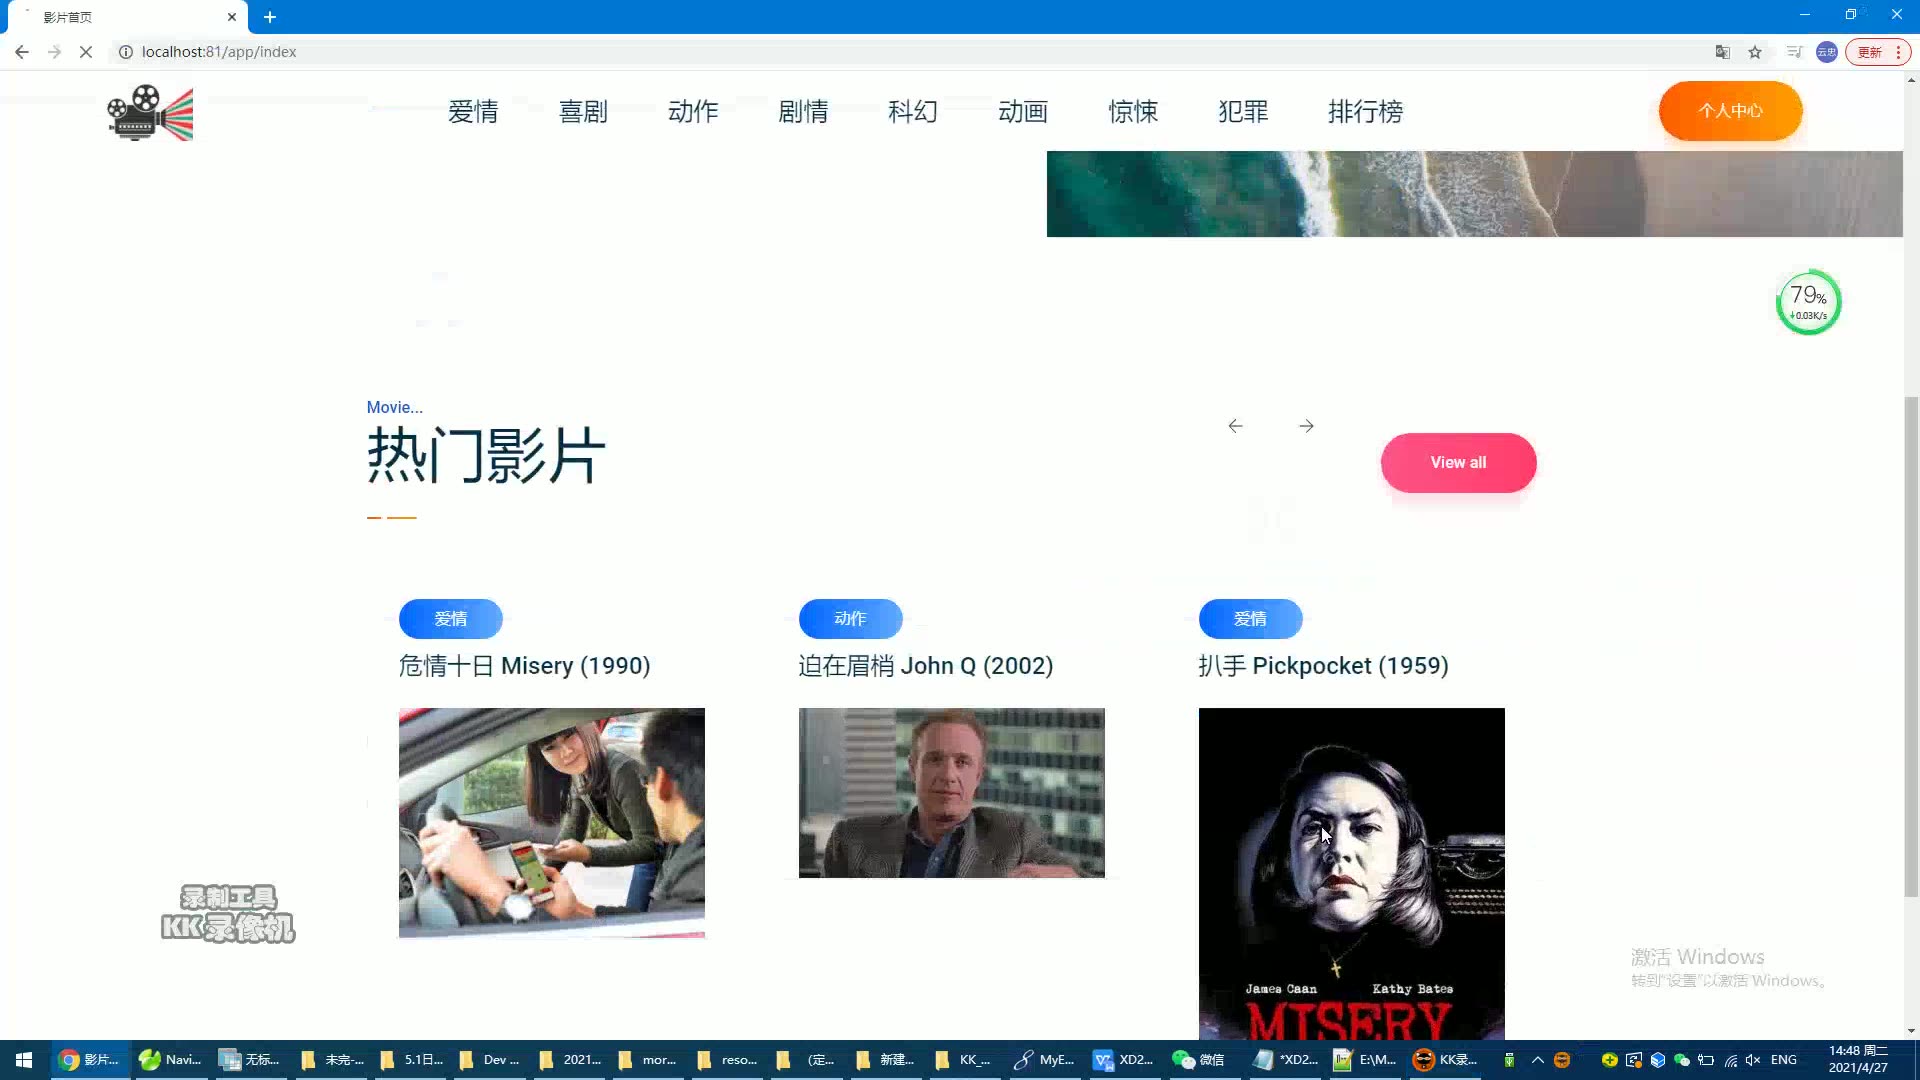
Task: Click the WeChat icon in taskbar
Action: click(x=1204, y=1059)
